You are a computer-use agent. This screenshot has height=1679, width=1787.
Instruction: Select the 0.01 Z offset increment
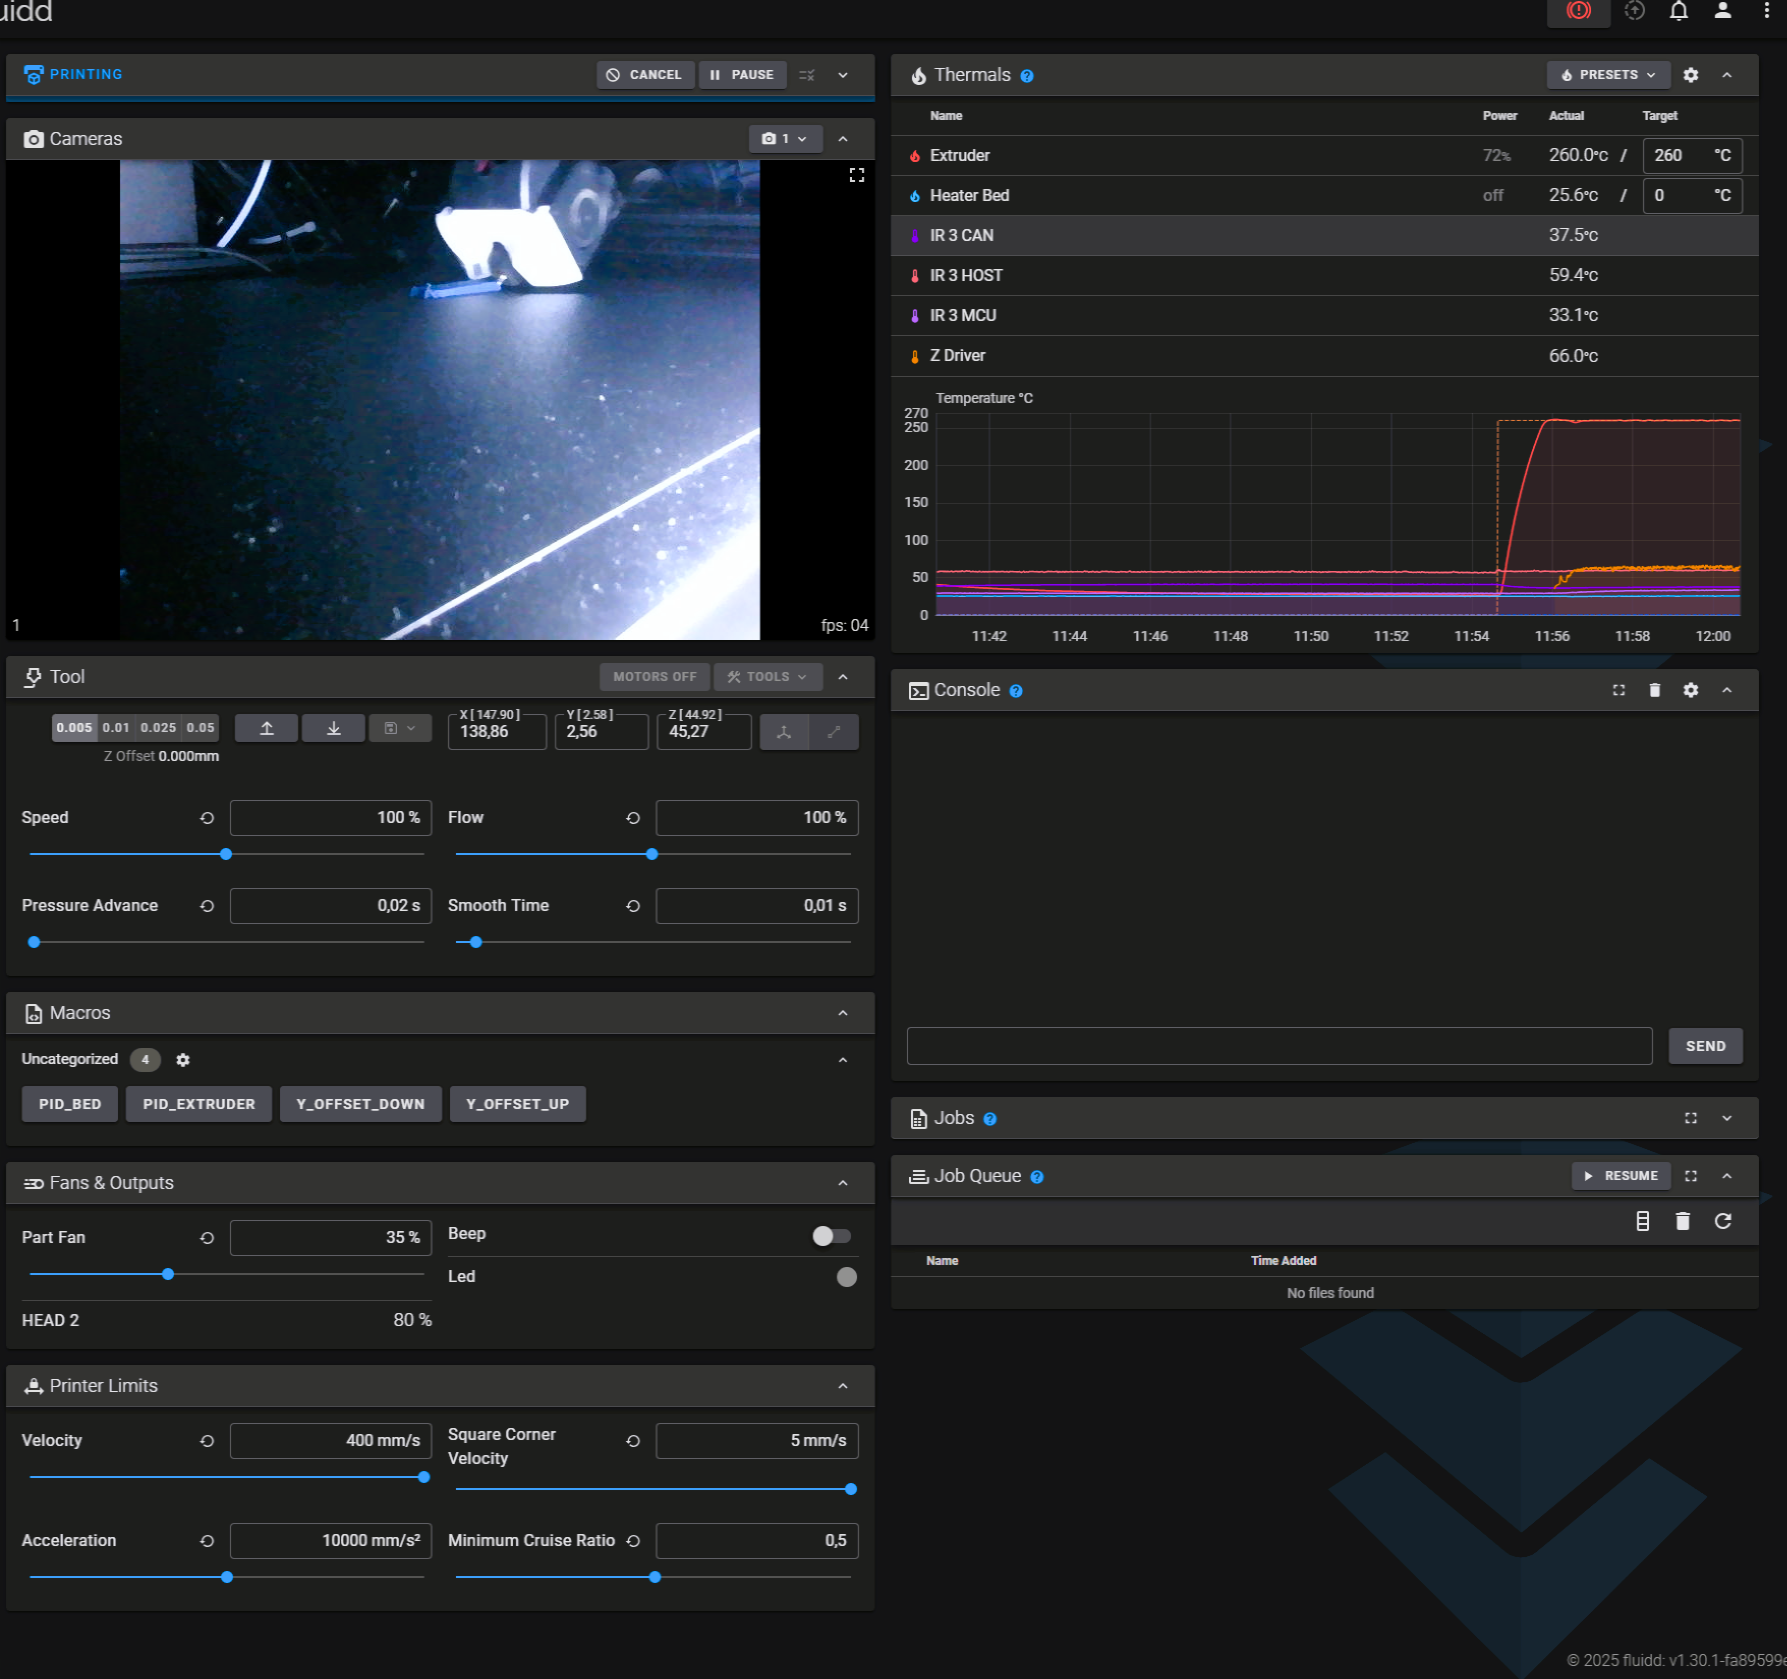coord(116,728)
